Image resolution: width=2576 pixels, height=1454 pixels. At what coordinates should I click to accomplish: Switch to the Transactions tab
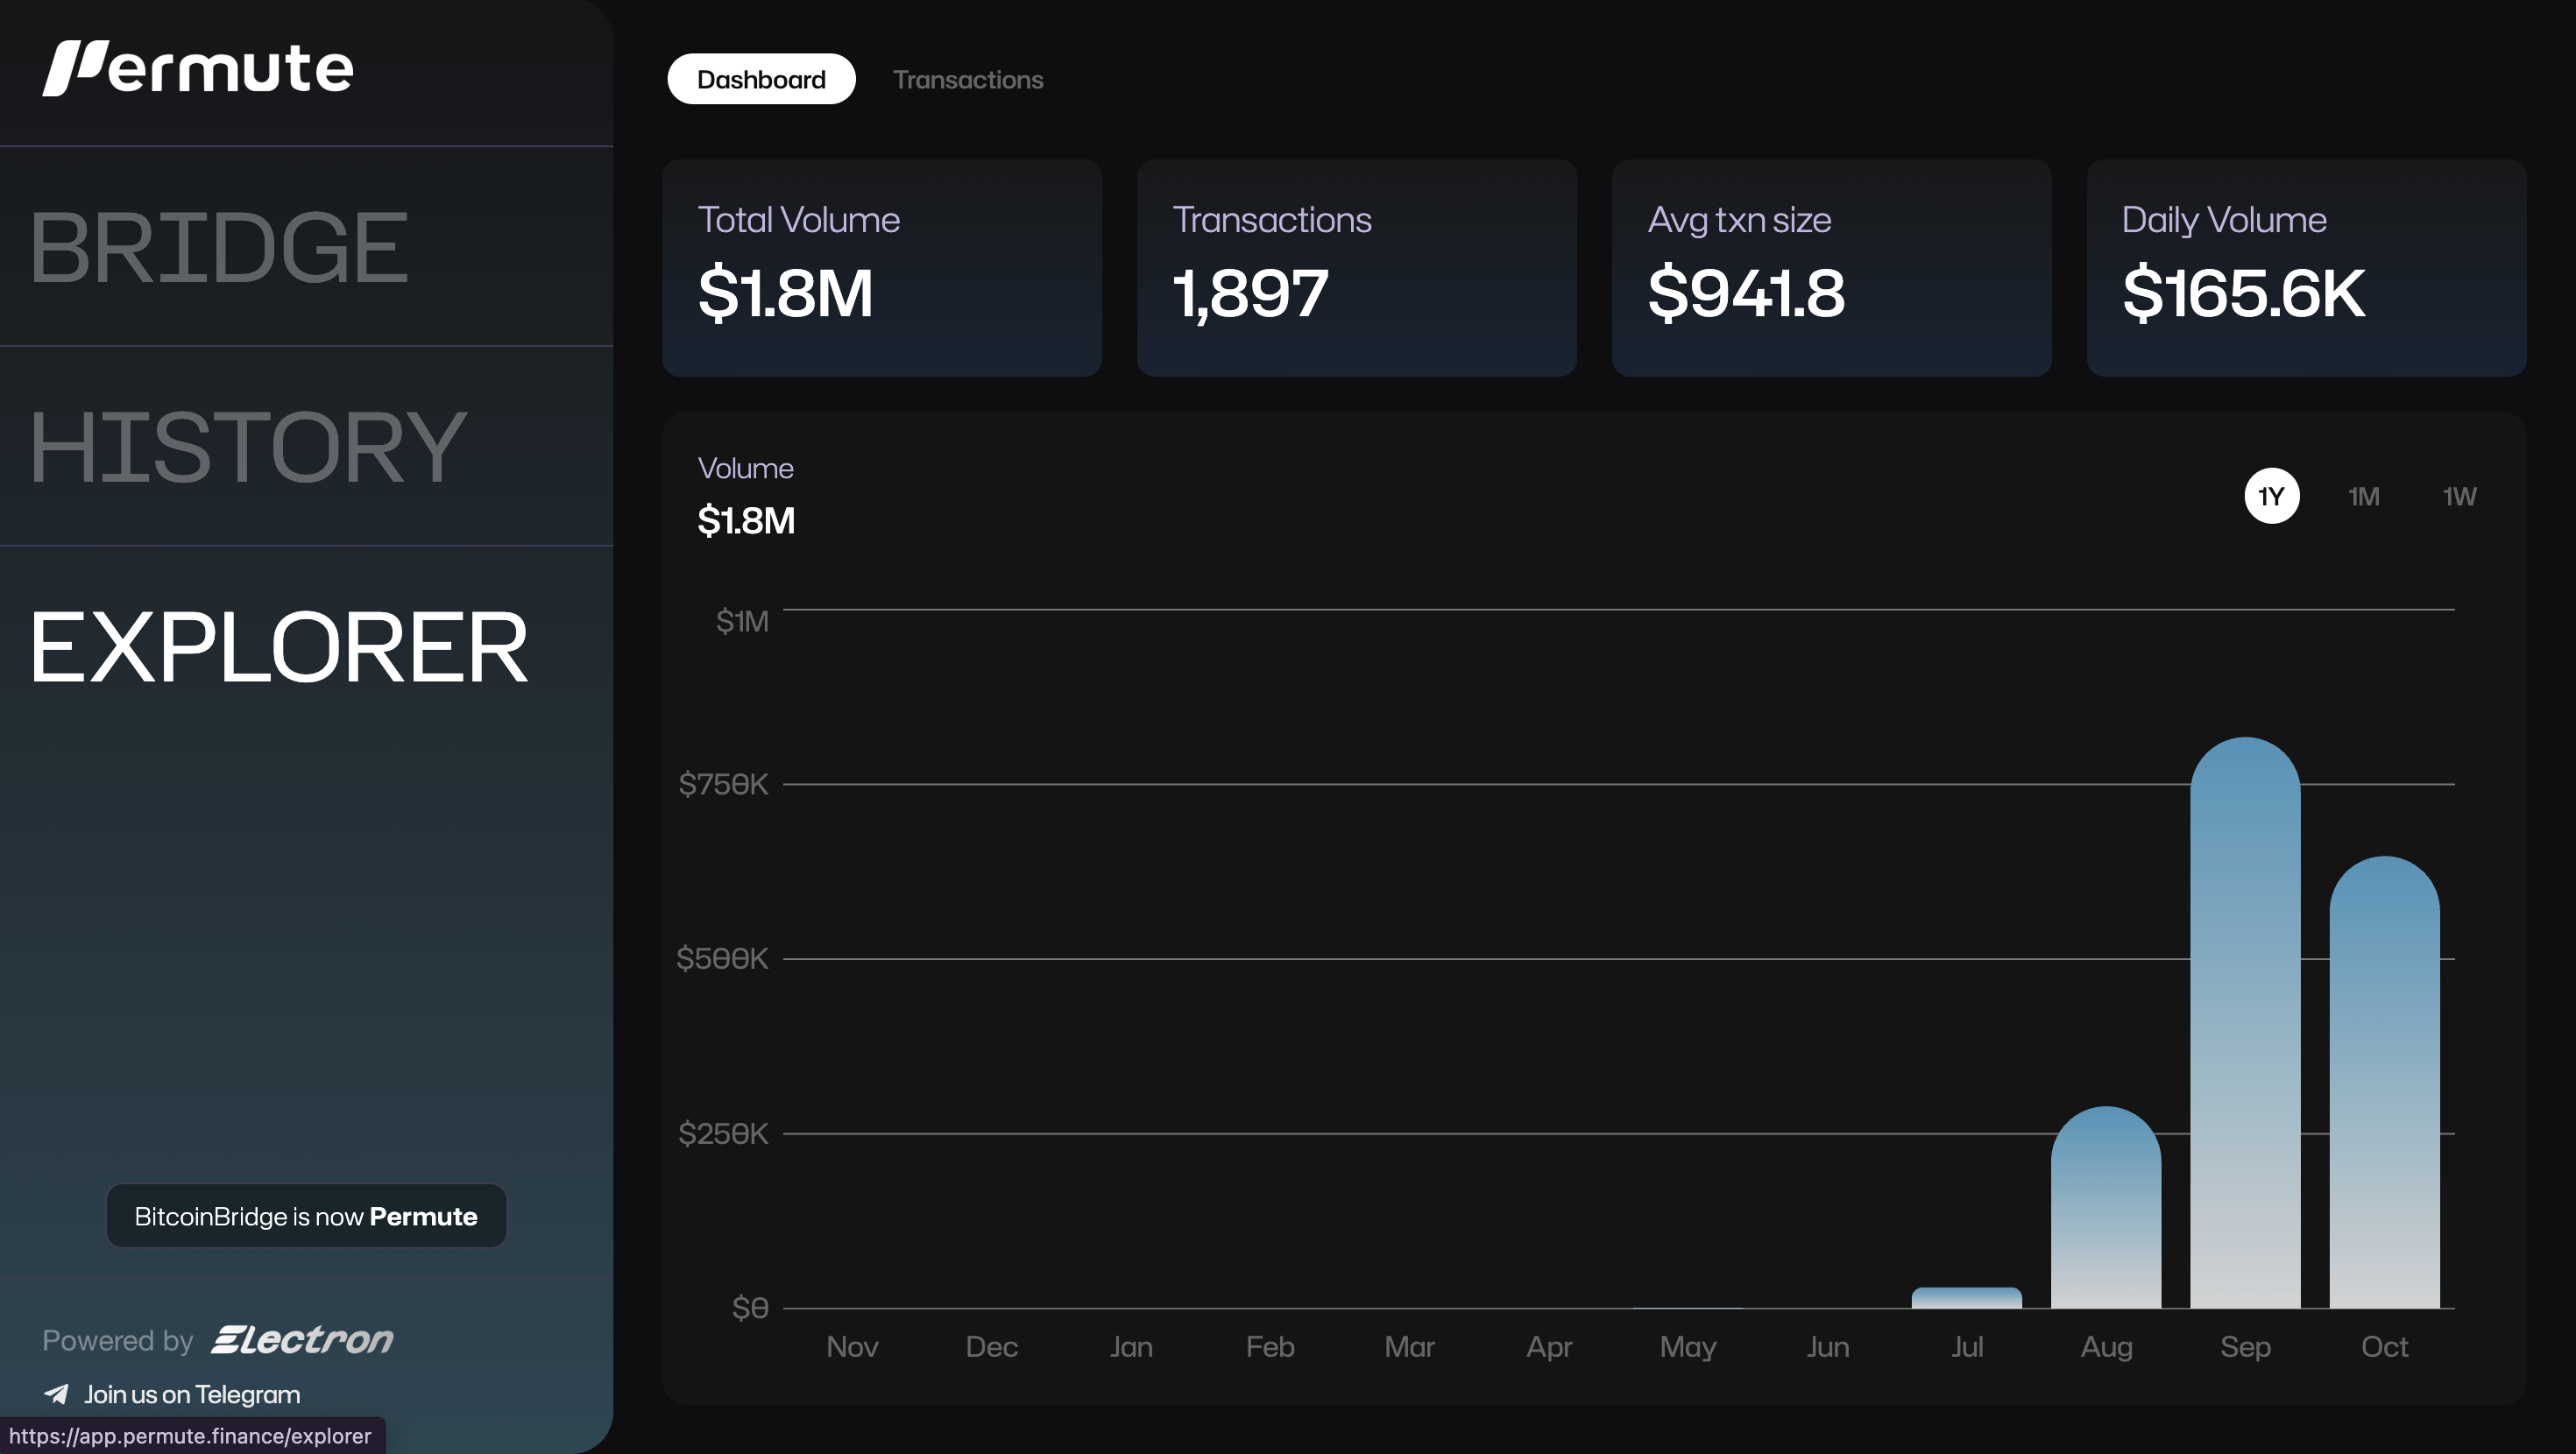click(967, 79)
